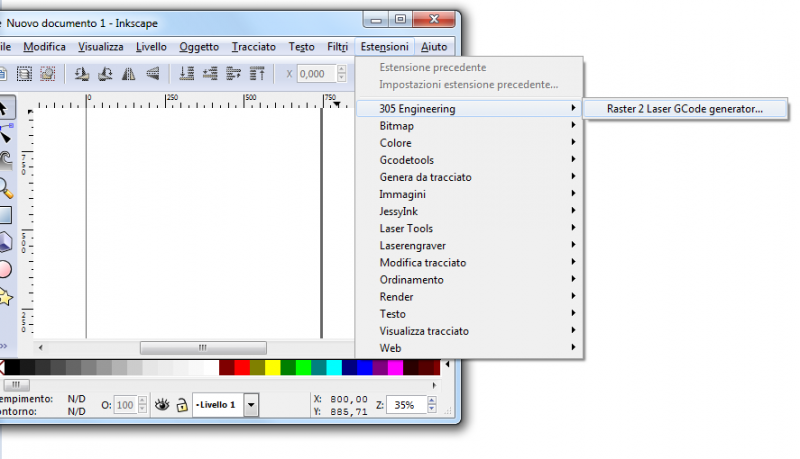This screenshot has width=800, height=459.
Task: Flip selection horizontally from toolbar
Action: click(x=130, y=73)
